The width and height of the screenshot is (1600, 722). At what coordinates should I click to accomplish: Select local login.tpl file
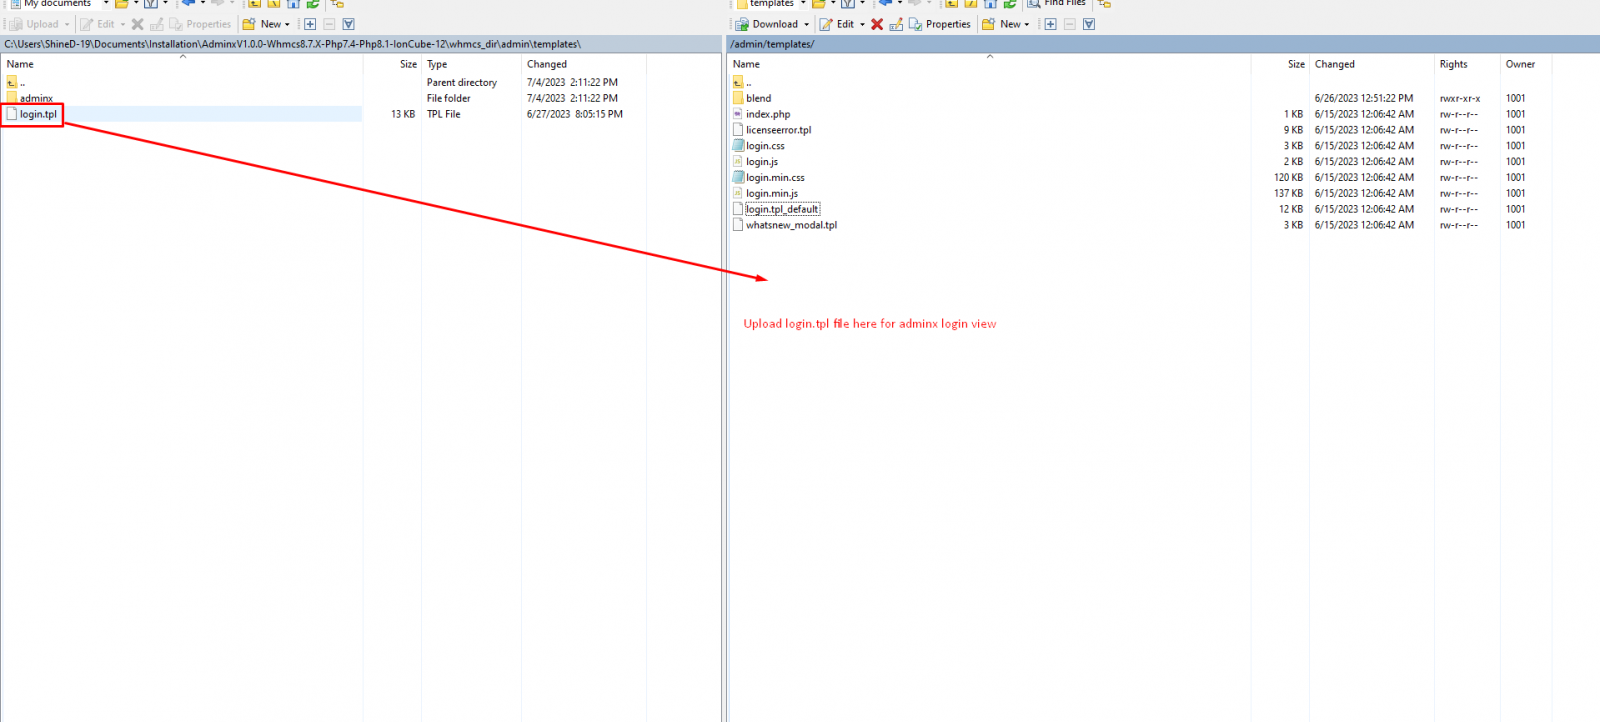[x=38, y=114]
